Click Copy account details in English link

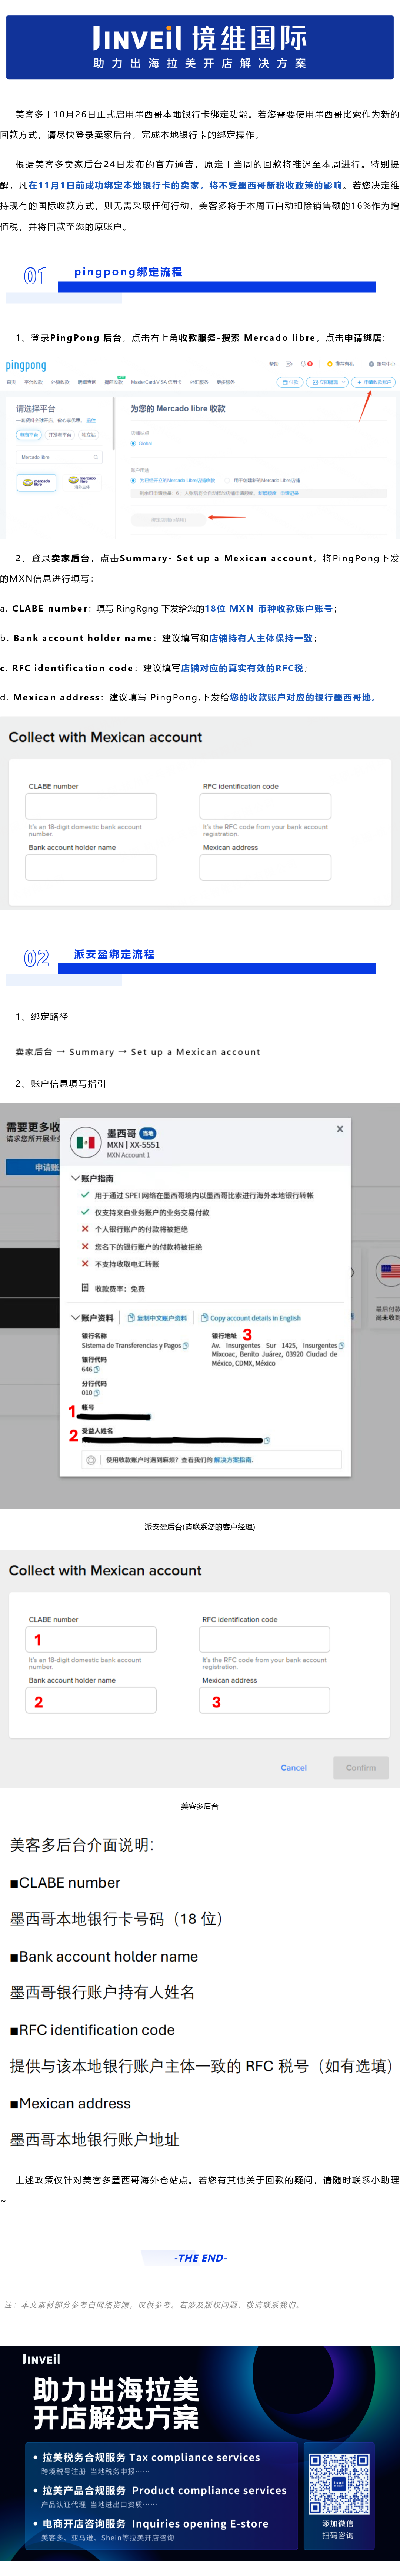pyautogui.click(x=251, y=1318)
